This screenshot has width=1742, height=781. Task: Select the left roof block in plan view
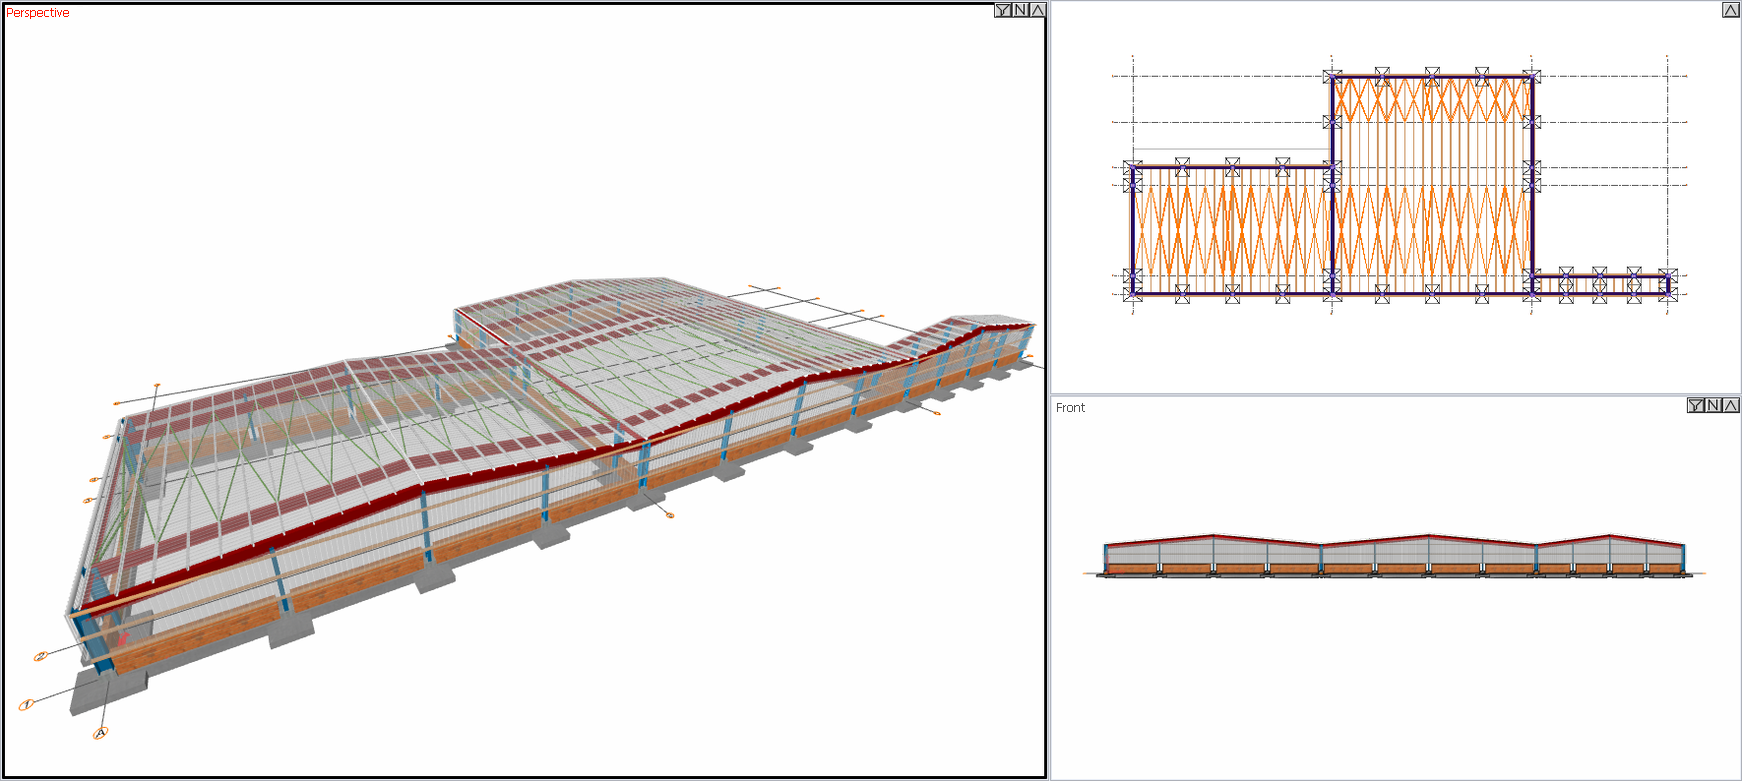pos(1232,230)
